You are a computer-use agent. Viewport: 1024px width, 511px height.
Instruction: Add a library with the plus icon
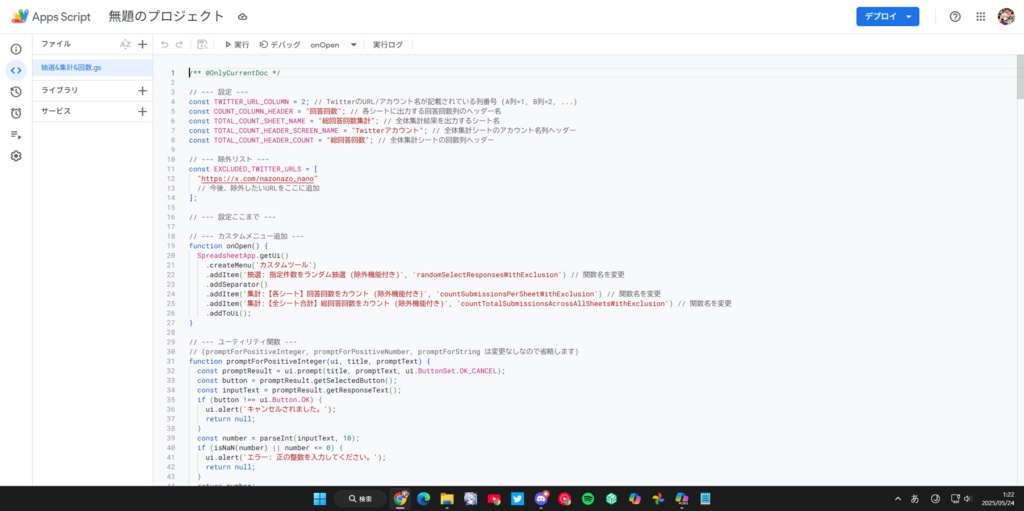click(142, 90)
